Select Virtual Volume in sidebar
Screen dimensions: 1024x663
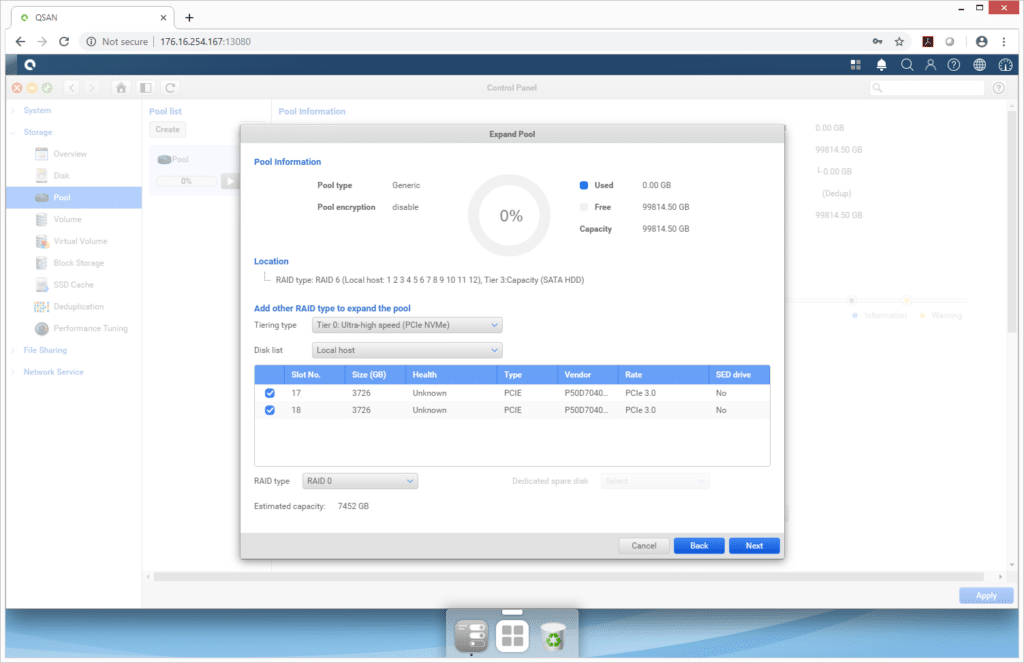[x=80, y=241]
